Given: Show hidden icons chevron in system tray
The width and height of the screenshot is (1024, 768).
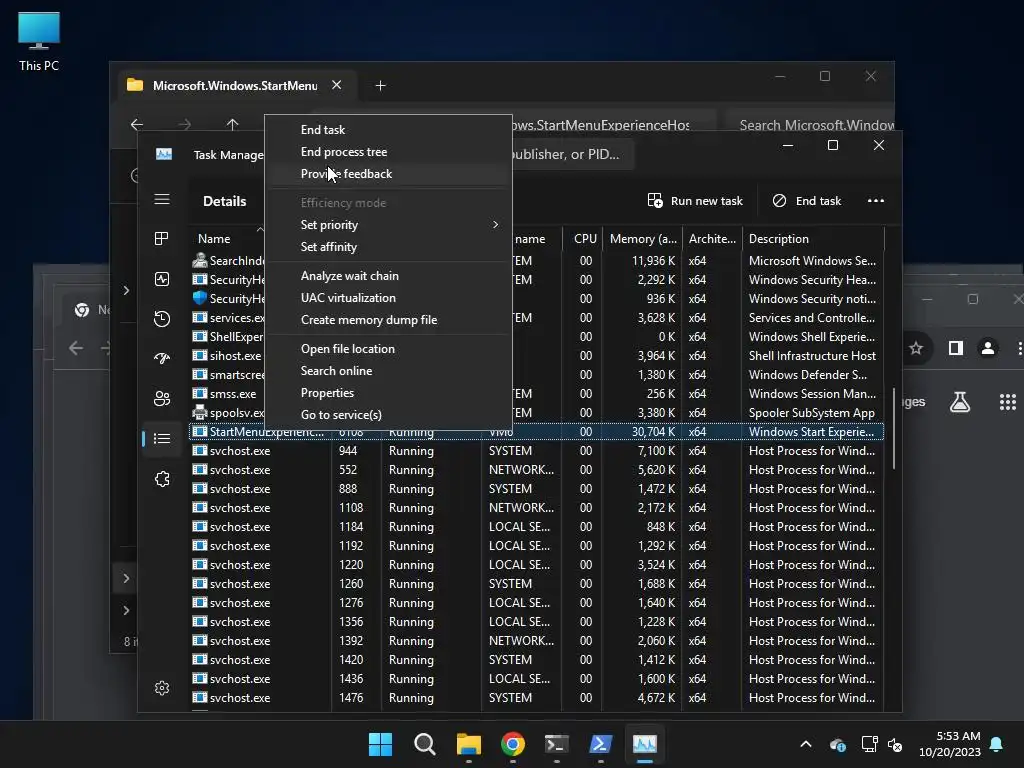Looking at the screenshot, I should coord(806,744).
